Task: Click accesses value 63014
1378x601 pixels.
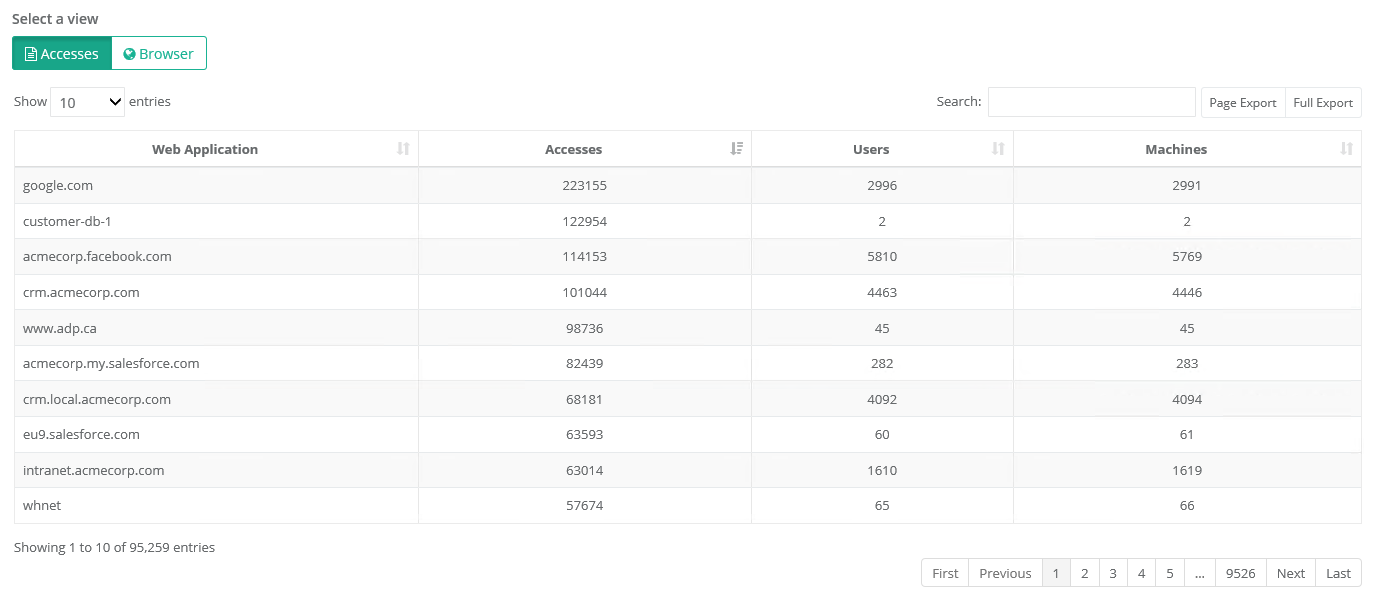Action: [x=585, y=470]
